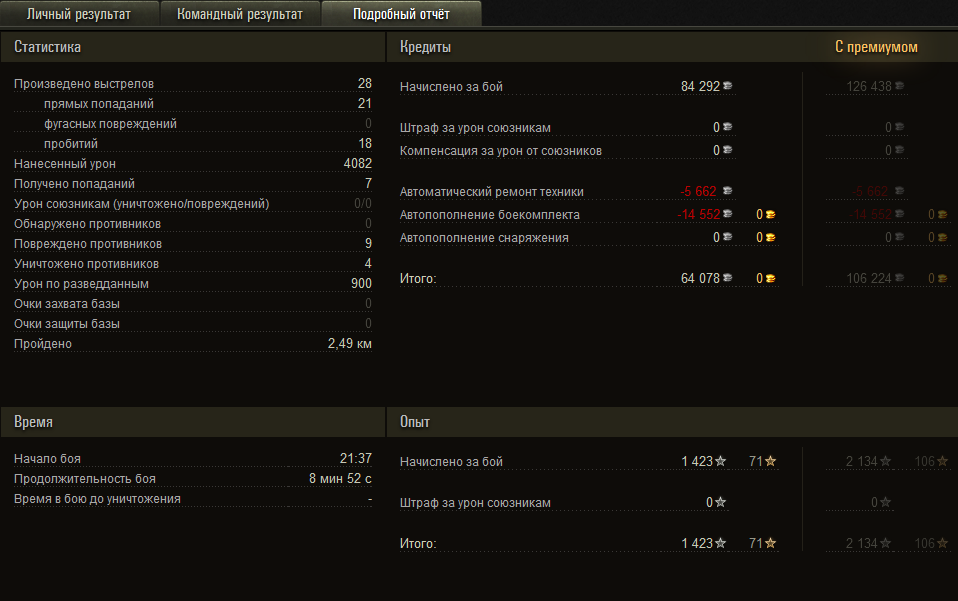The image size is (958, 601).
Task: Click the credits icon in Автопополнение снаряжения row
Action: pyautogui.click(x=728, y=238)
